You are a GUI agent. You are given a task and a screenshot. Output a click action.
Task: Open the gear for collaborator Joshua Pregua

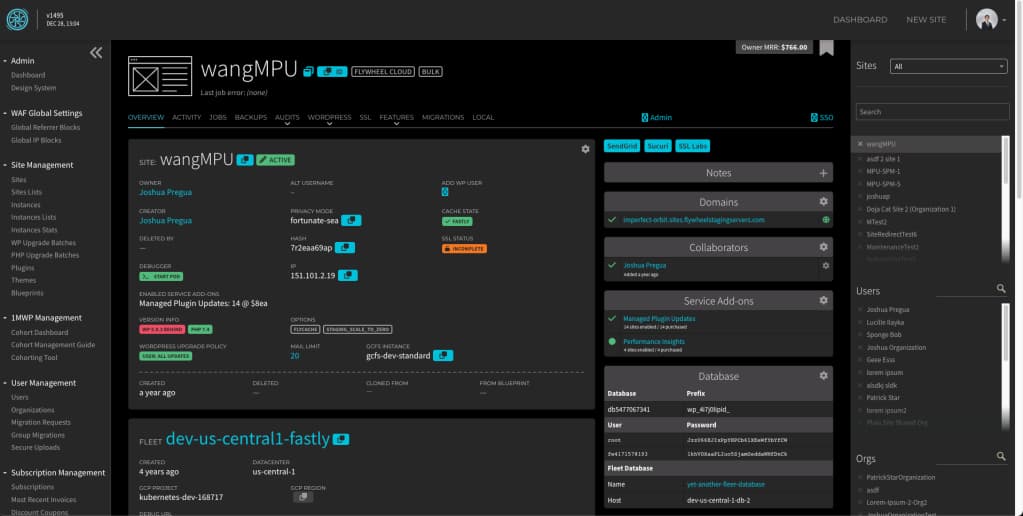pyautogui.click(x=826, y=266)
